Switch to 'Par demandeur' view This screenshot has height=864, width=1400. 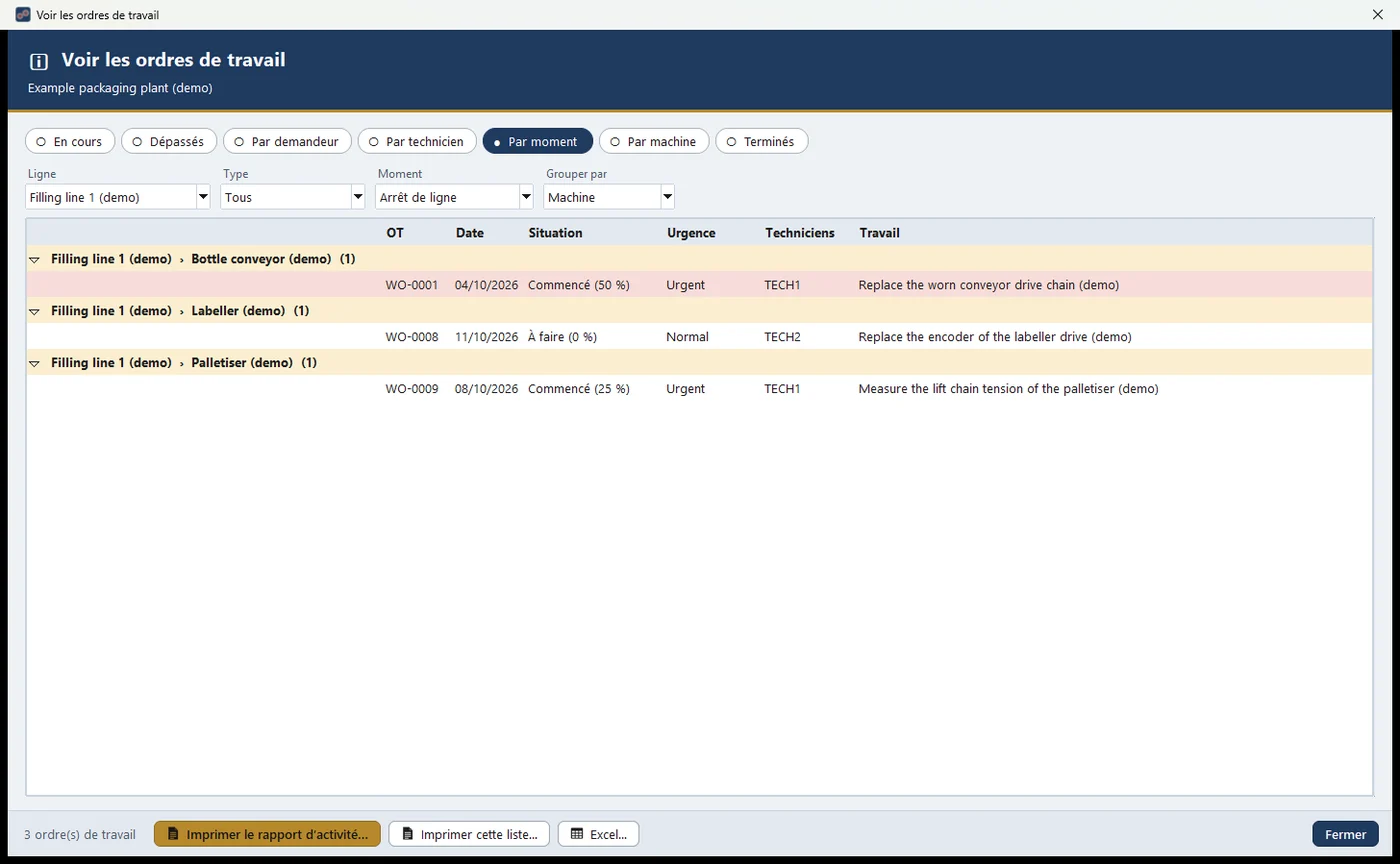[287, 142]
